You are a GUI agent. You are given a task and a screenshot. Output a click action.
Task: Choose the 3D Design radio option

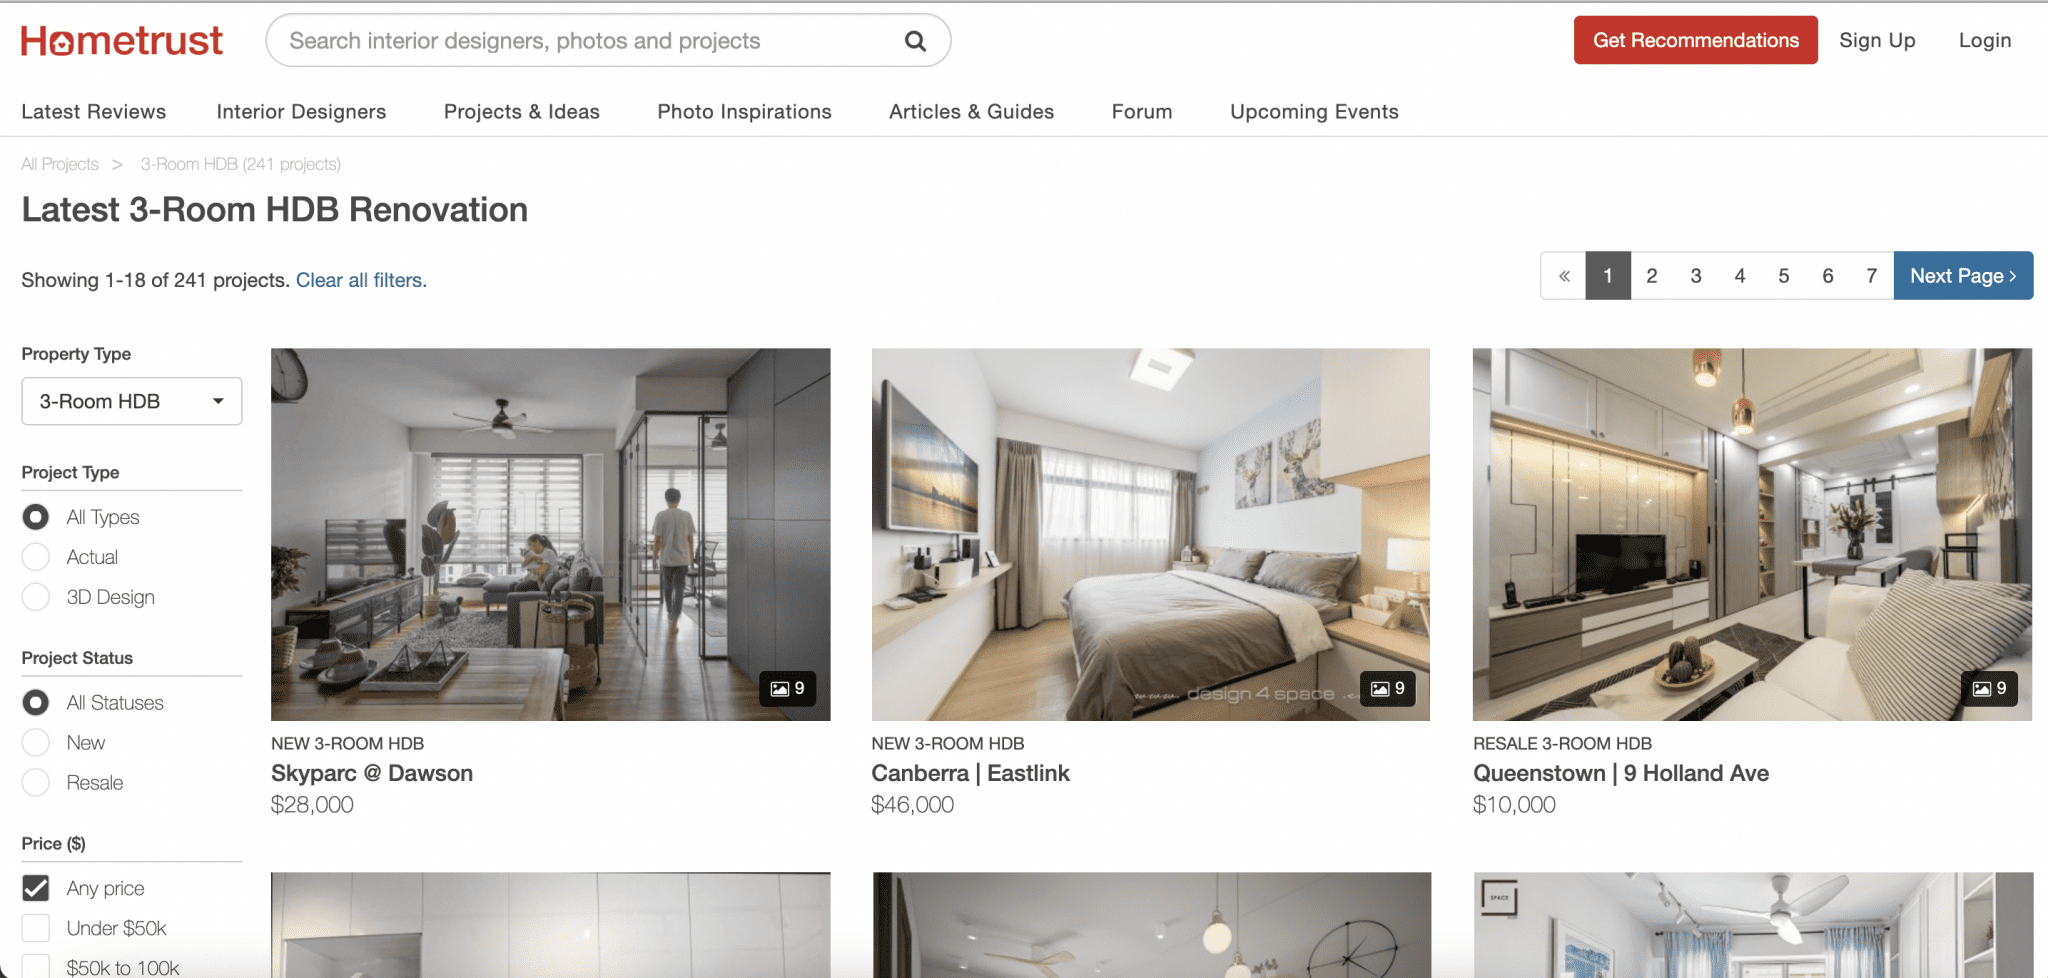[36, 597]
